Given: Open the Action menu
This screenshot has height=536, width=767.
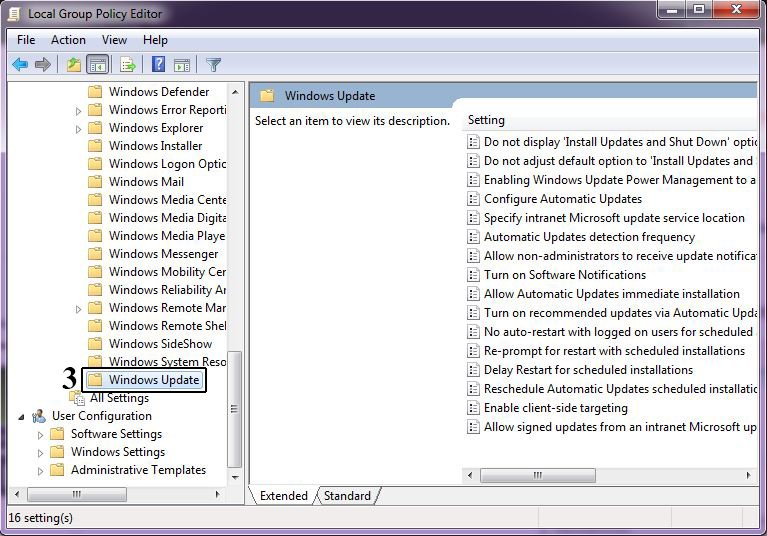Looking at the screenshot, I should (x=68, y=40).
